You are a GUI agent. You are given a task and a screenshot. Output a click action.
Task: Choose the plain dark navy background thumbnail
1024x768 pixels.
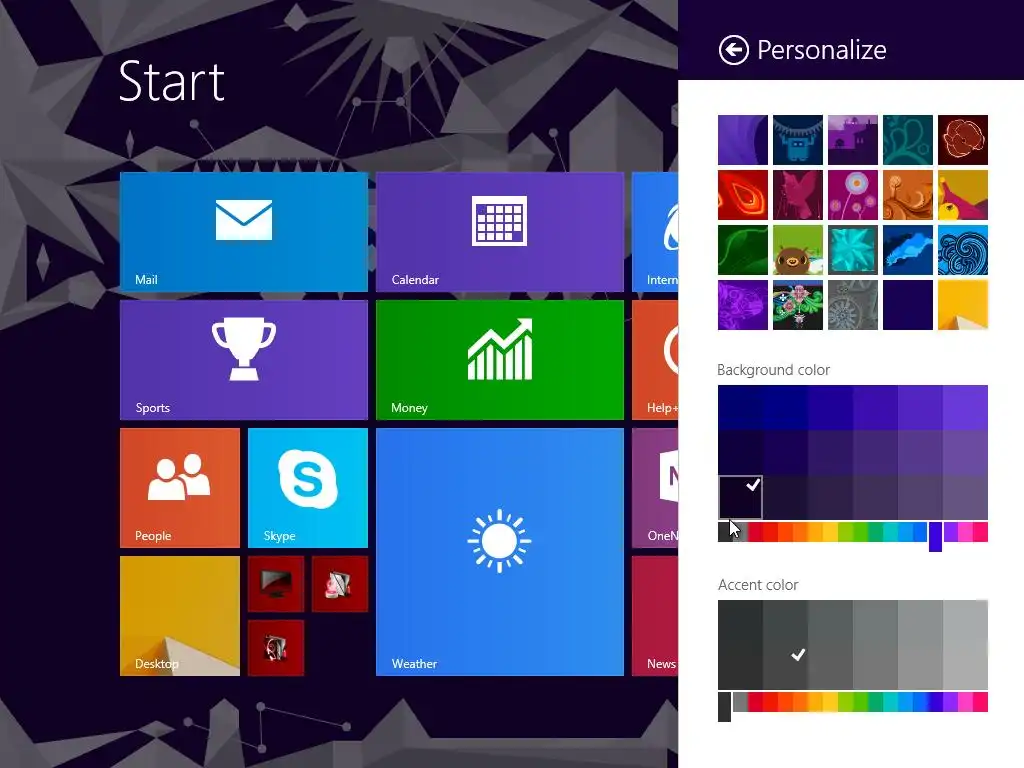(x=908, y=305)
